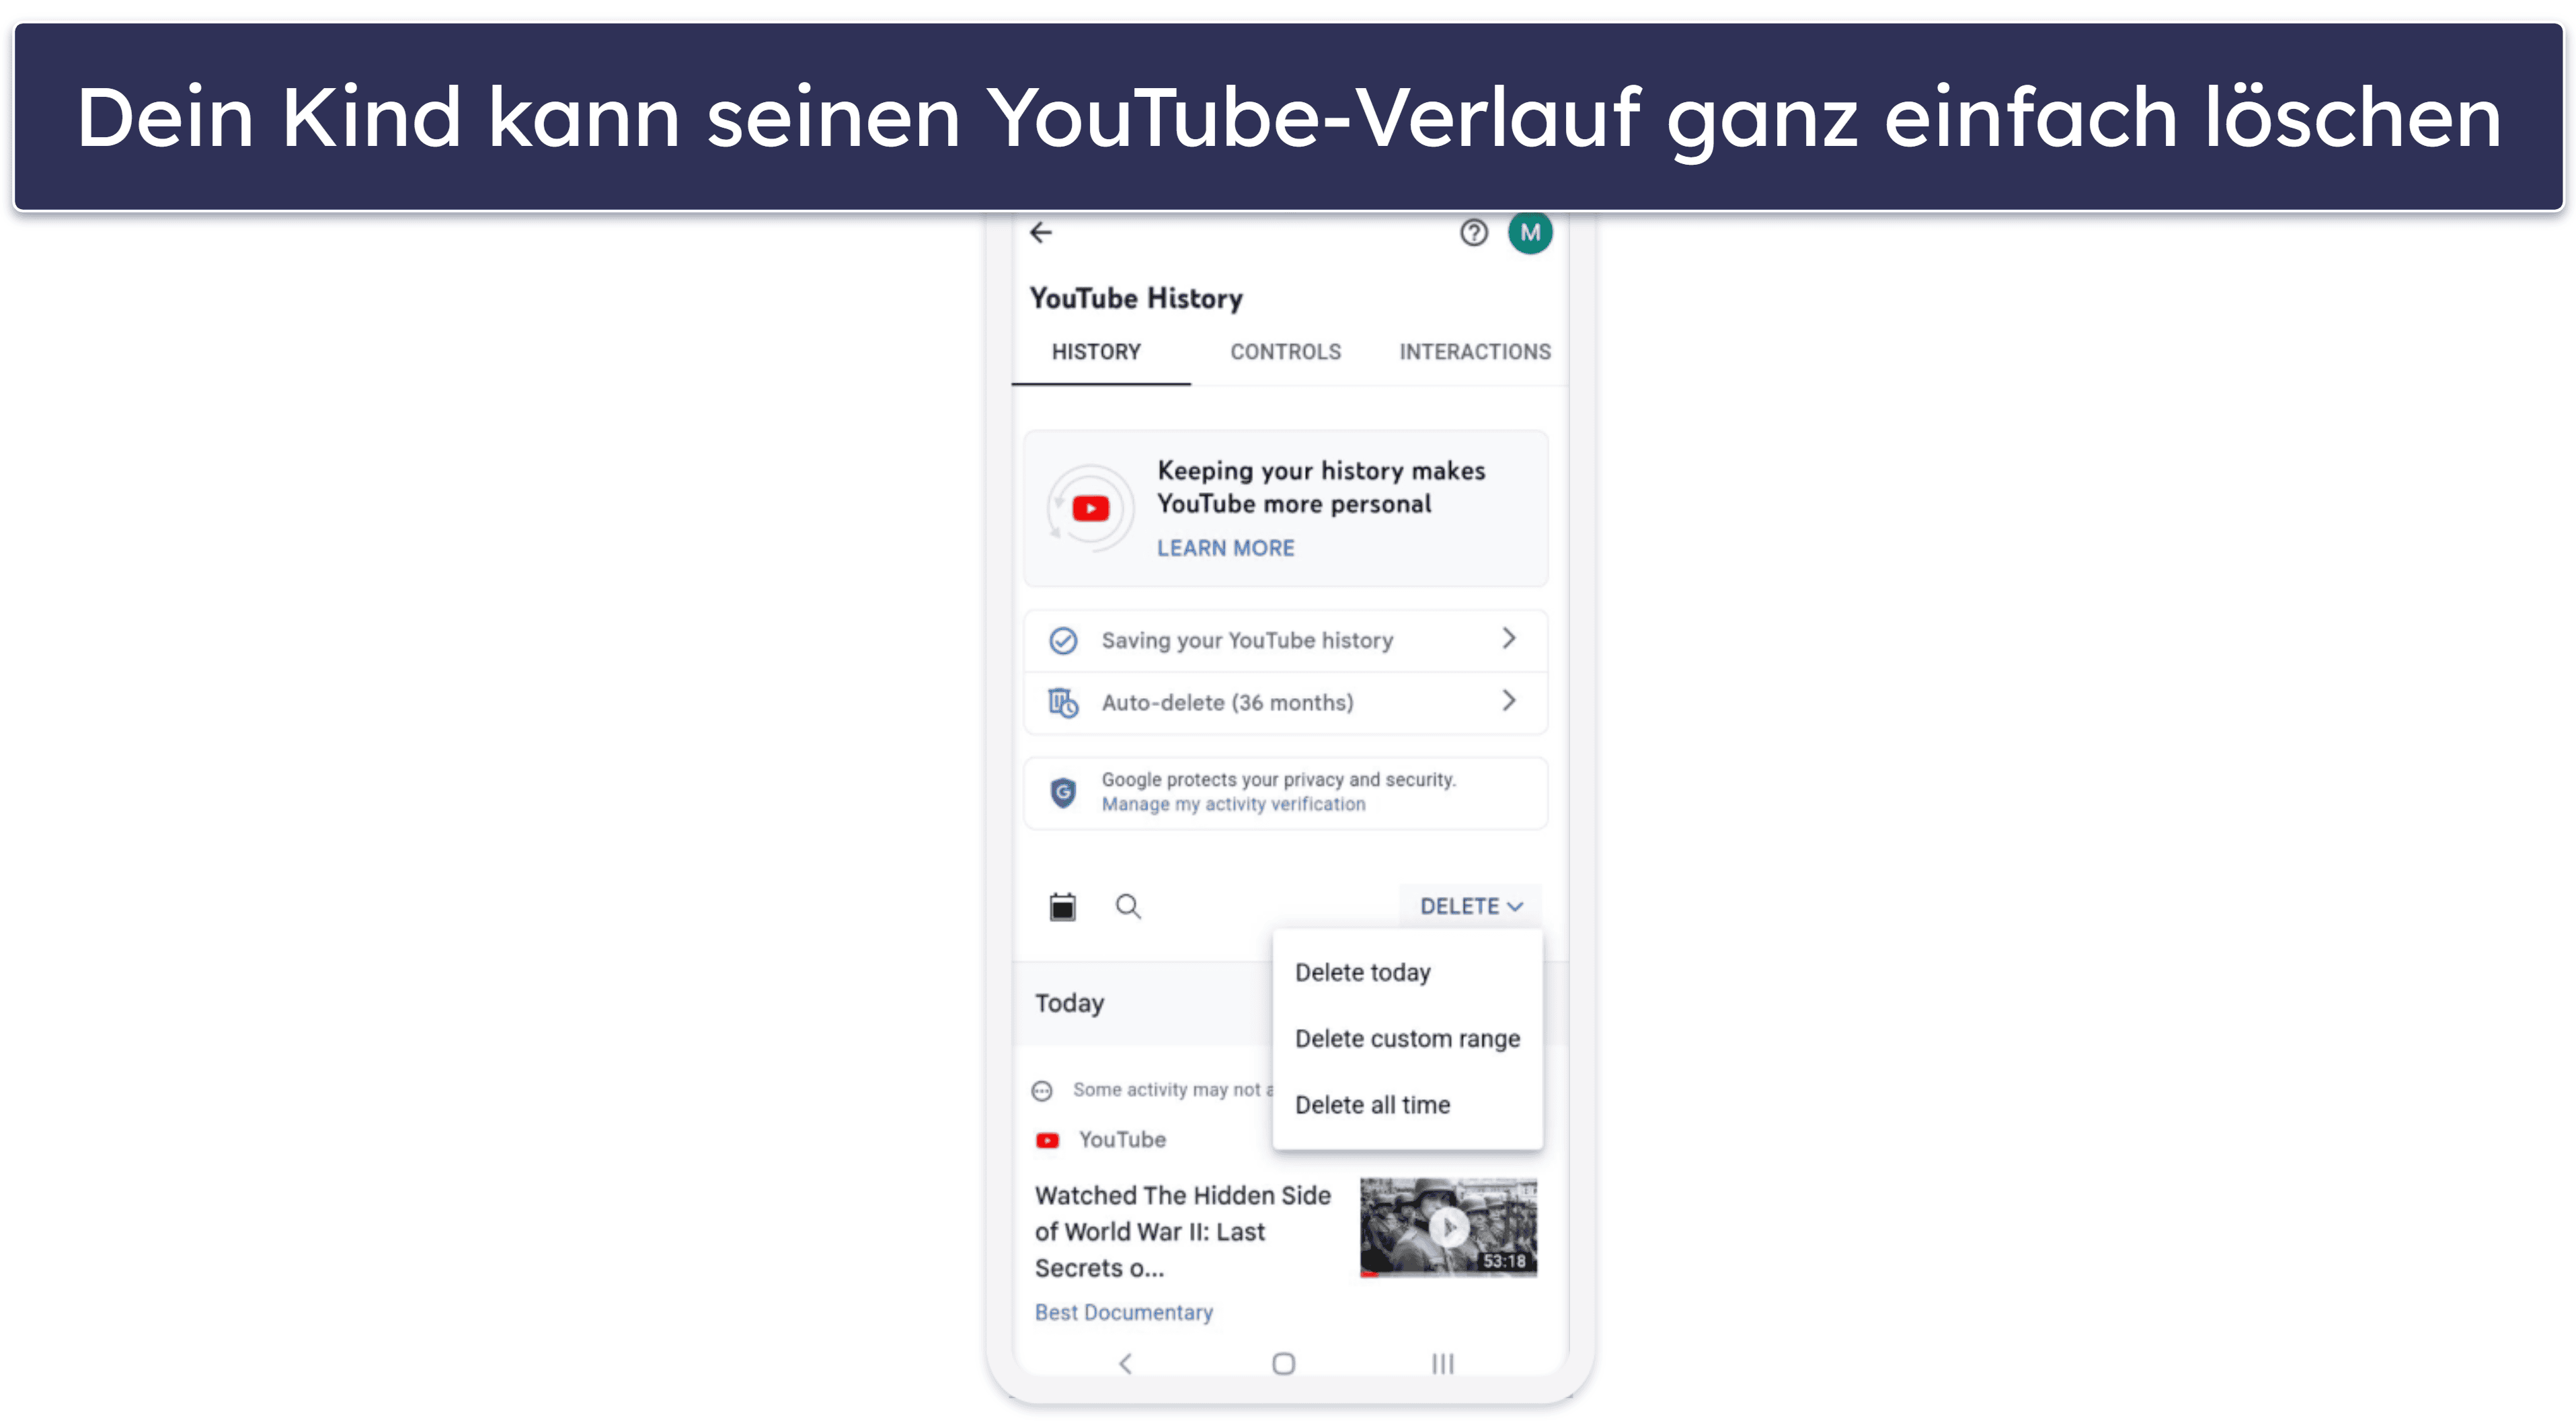The height and width of the screenshot is (1427, 2576).
Task: Click the LEARN MORE link
Action: click(1225, 548)
